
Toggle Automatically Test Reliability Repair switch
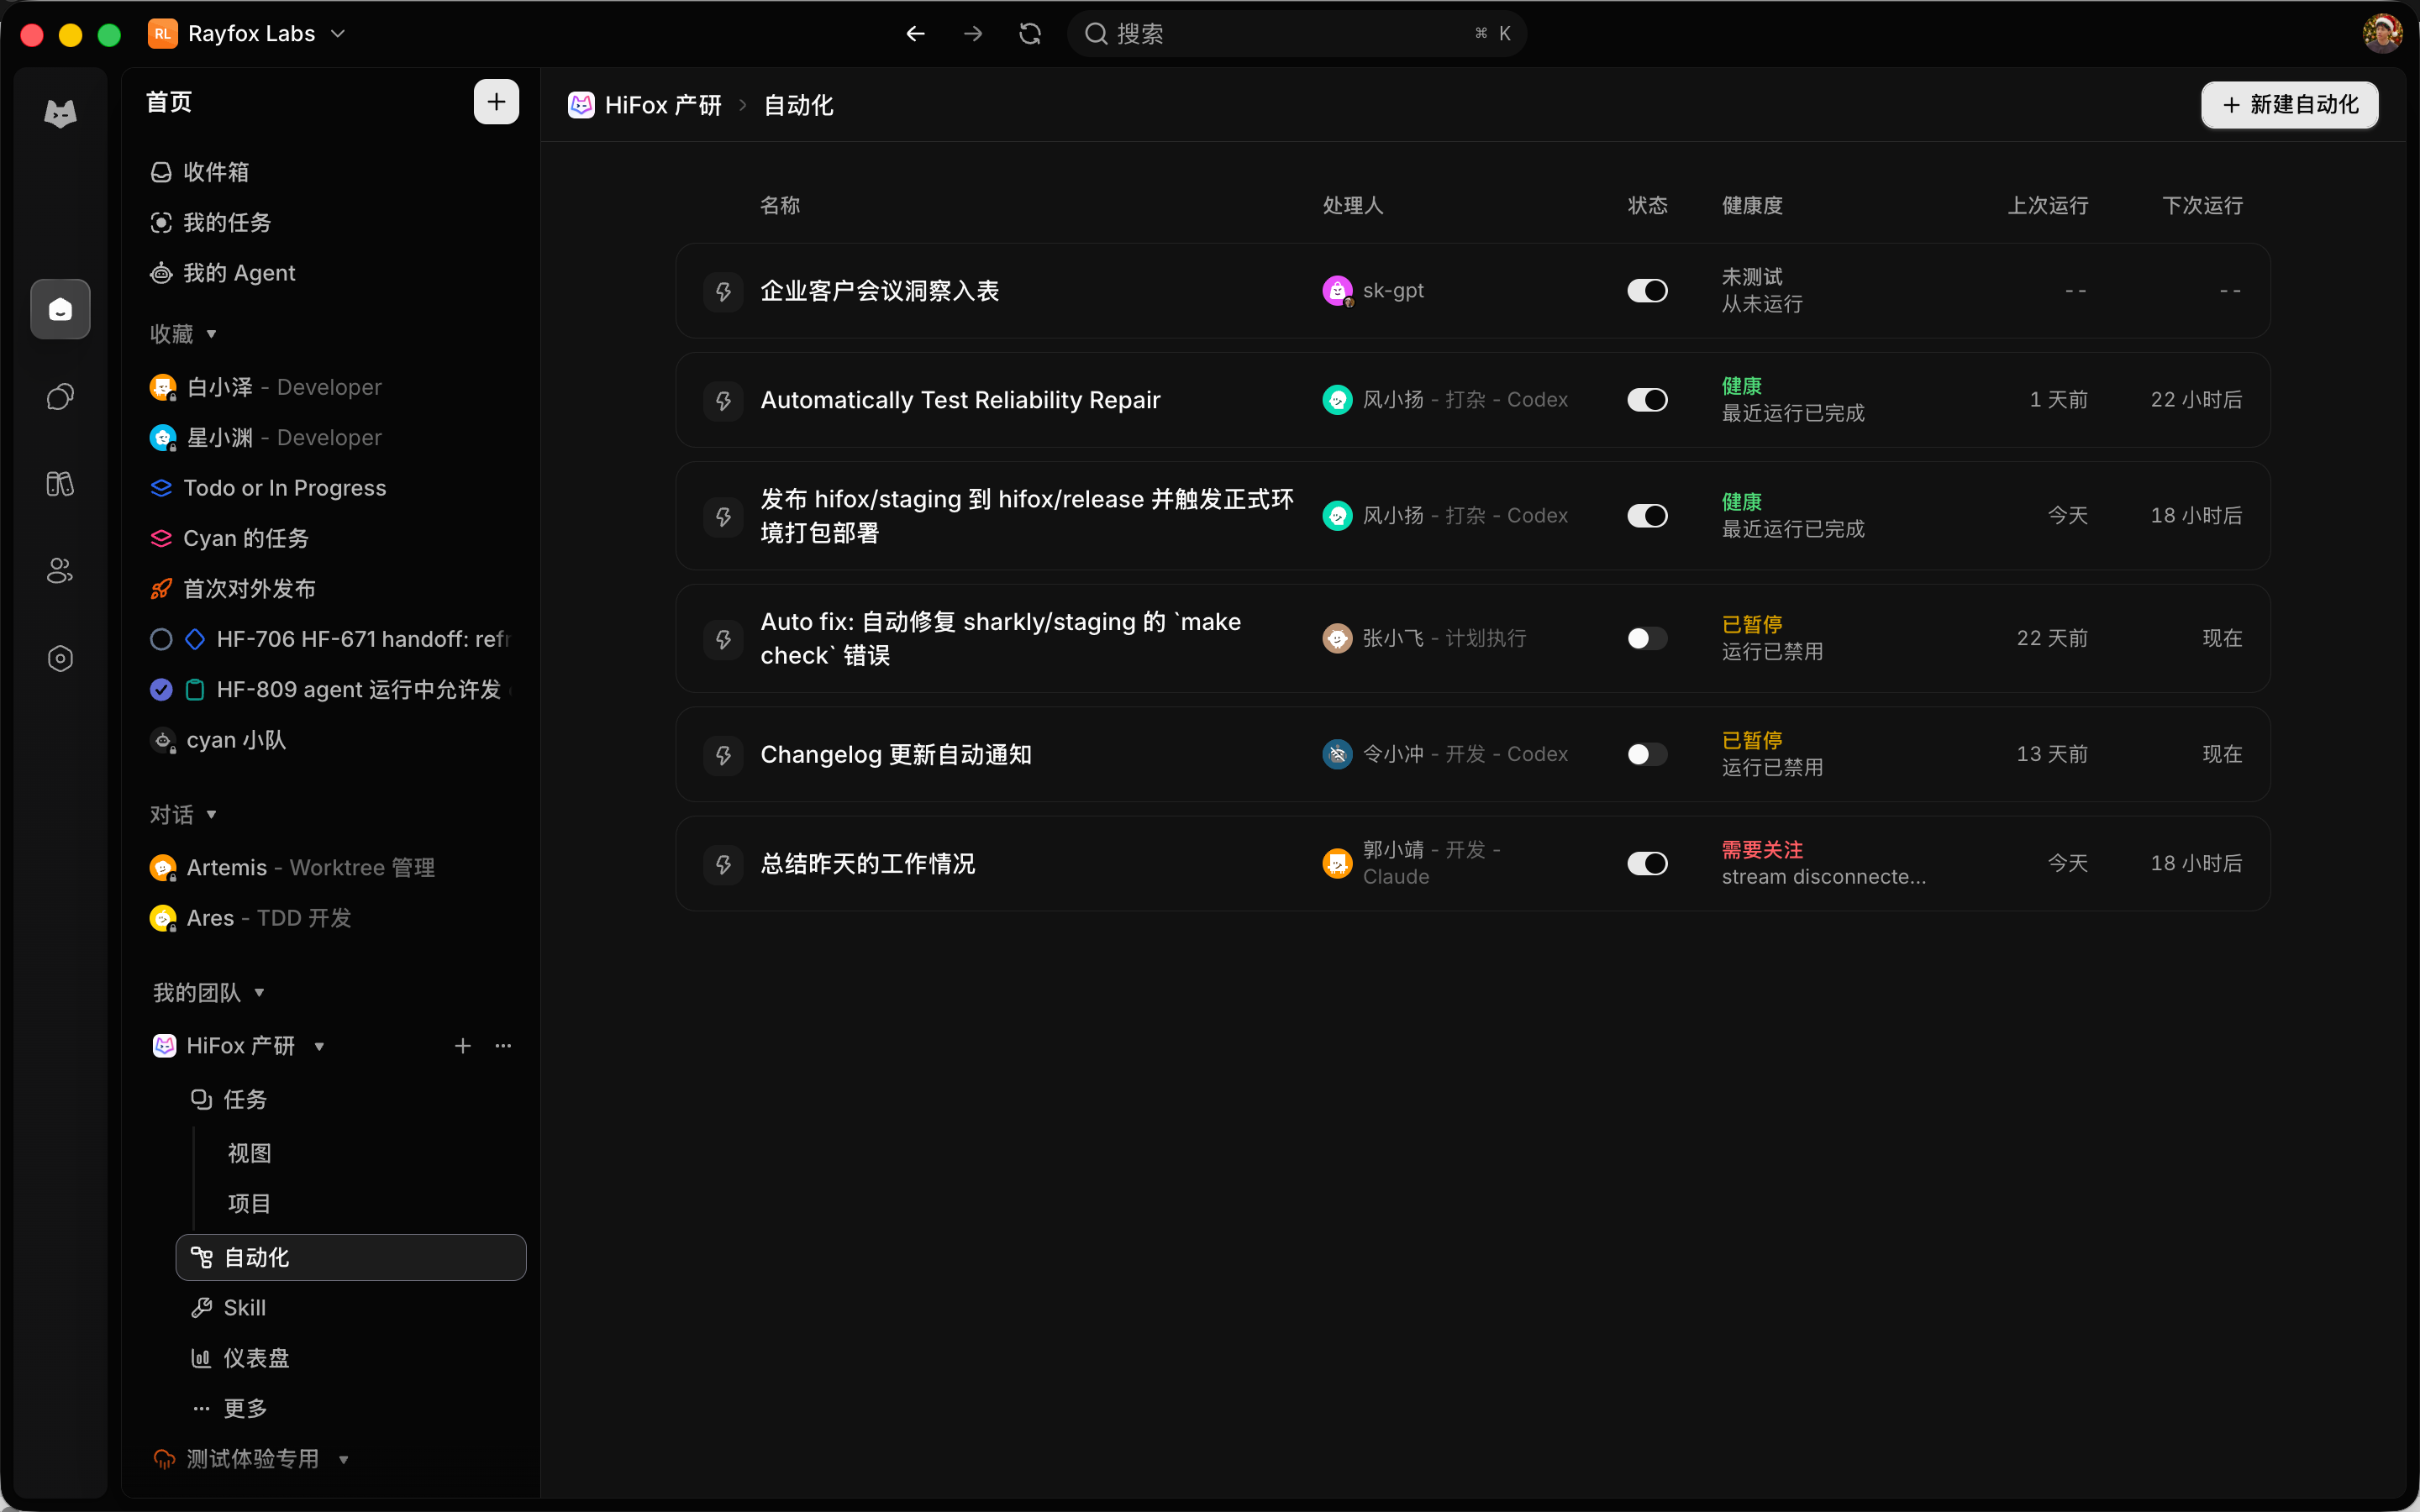pos(1647,400)
